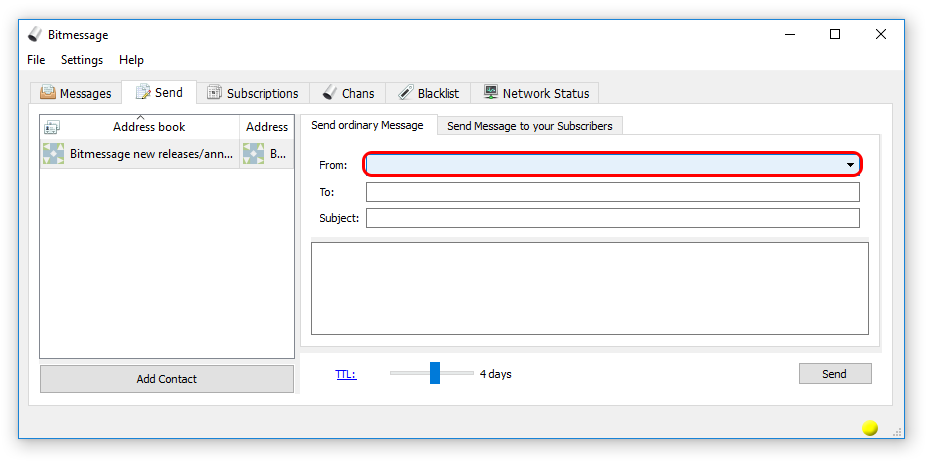This screenshot has width=927, height=464.
Task: Sort by the Address column header
Action: click(267, 126)
